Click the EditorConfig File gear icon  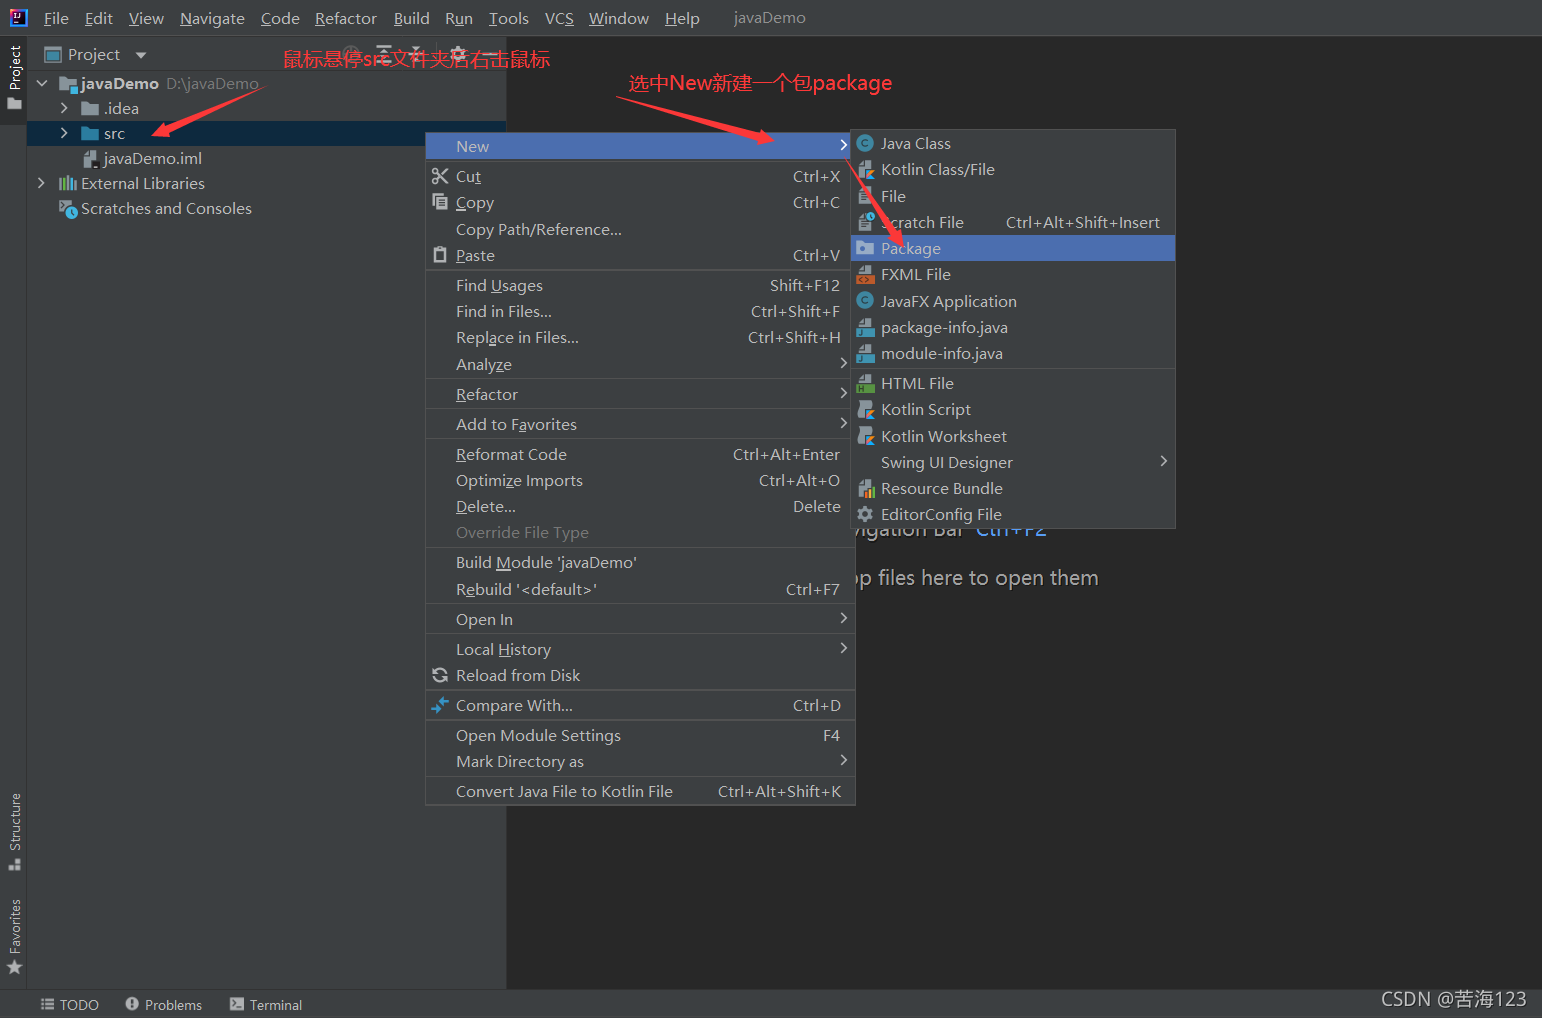coord(866,514)
